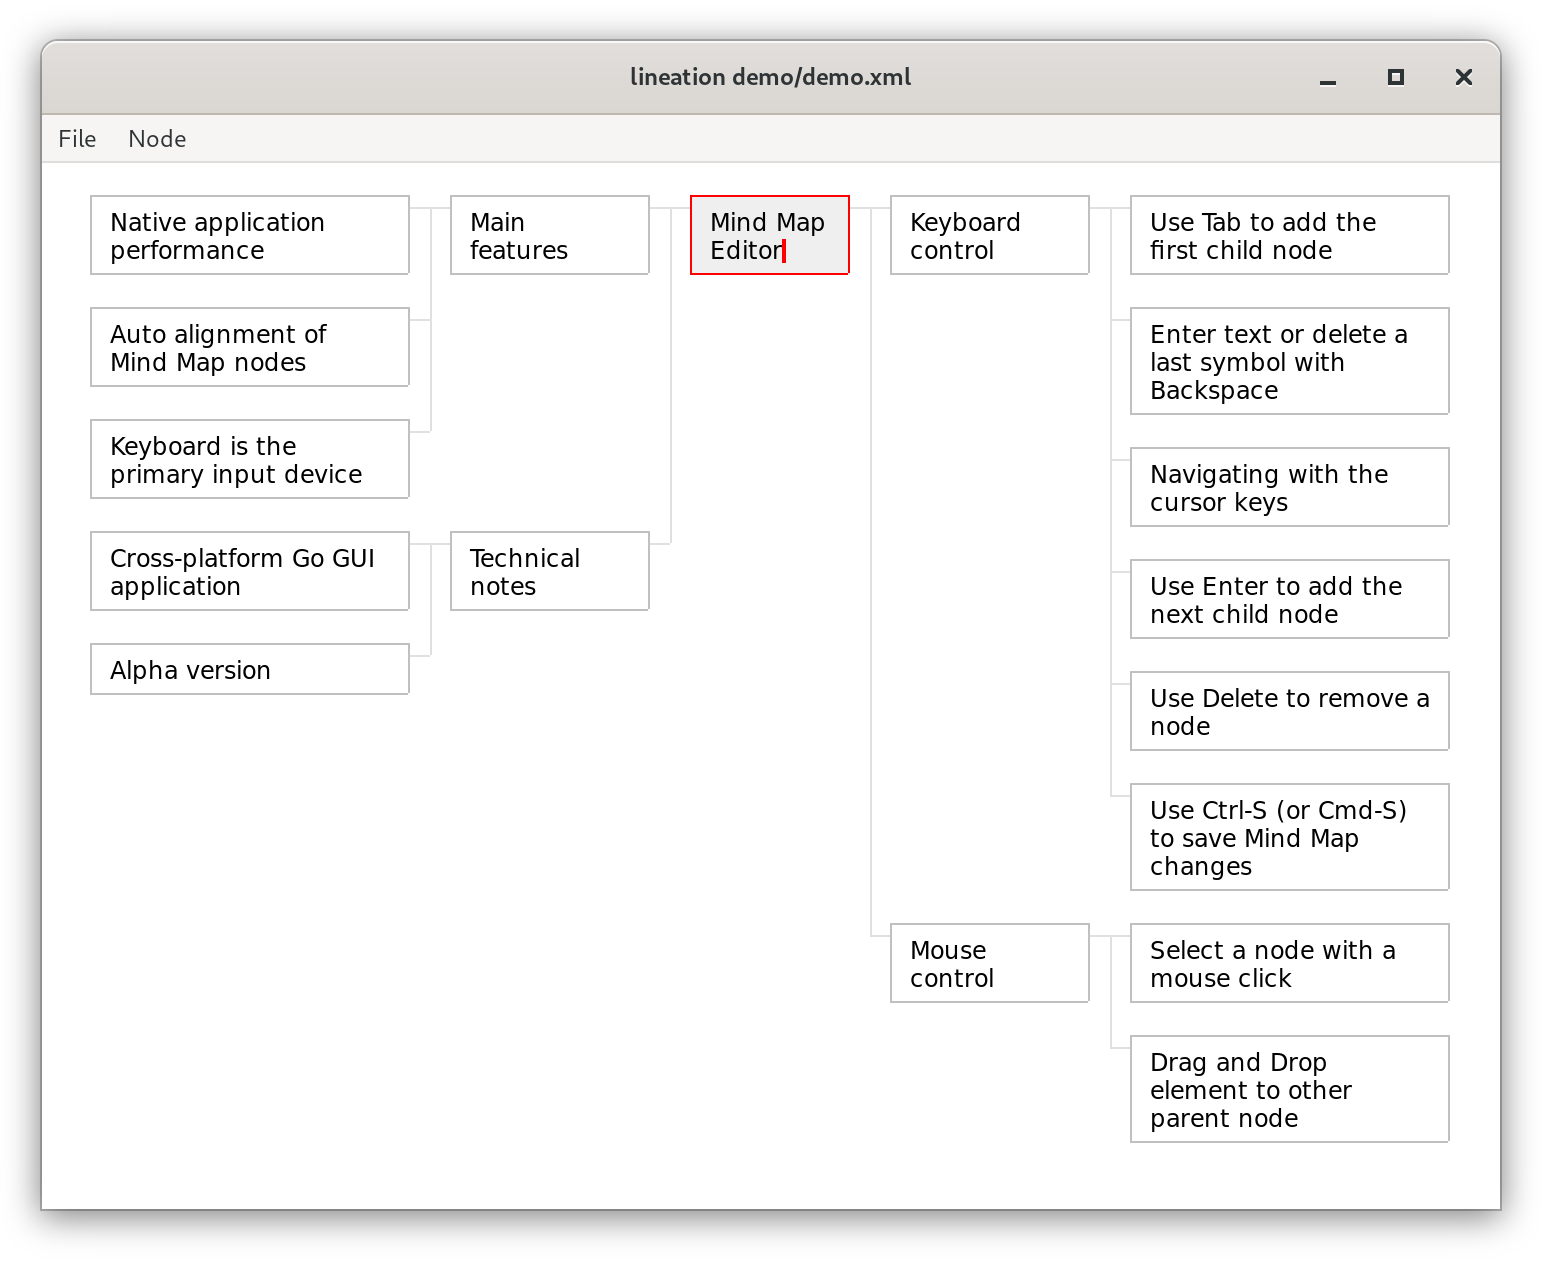Select 'Enter text or delete a last symbol' node
Viewport: 1564px width, 1272px height.
coord(1290,361)
